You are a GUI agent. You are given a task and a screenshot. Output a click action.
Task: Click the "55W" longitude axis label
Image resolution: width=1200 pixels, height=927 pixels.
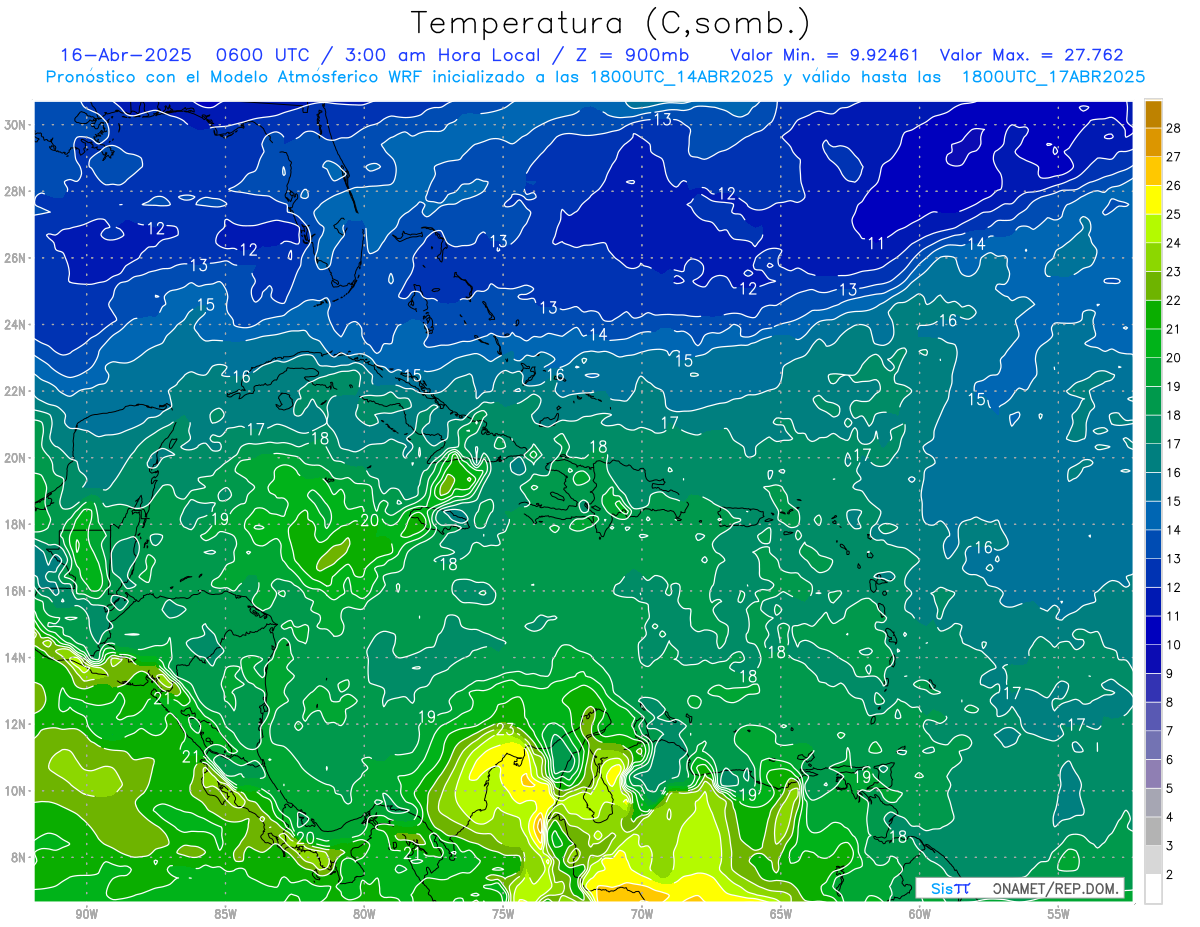1059,914
